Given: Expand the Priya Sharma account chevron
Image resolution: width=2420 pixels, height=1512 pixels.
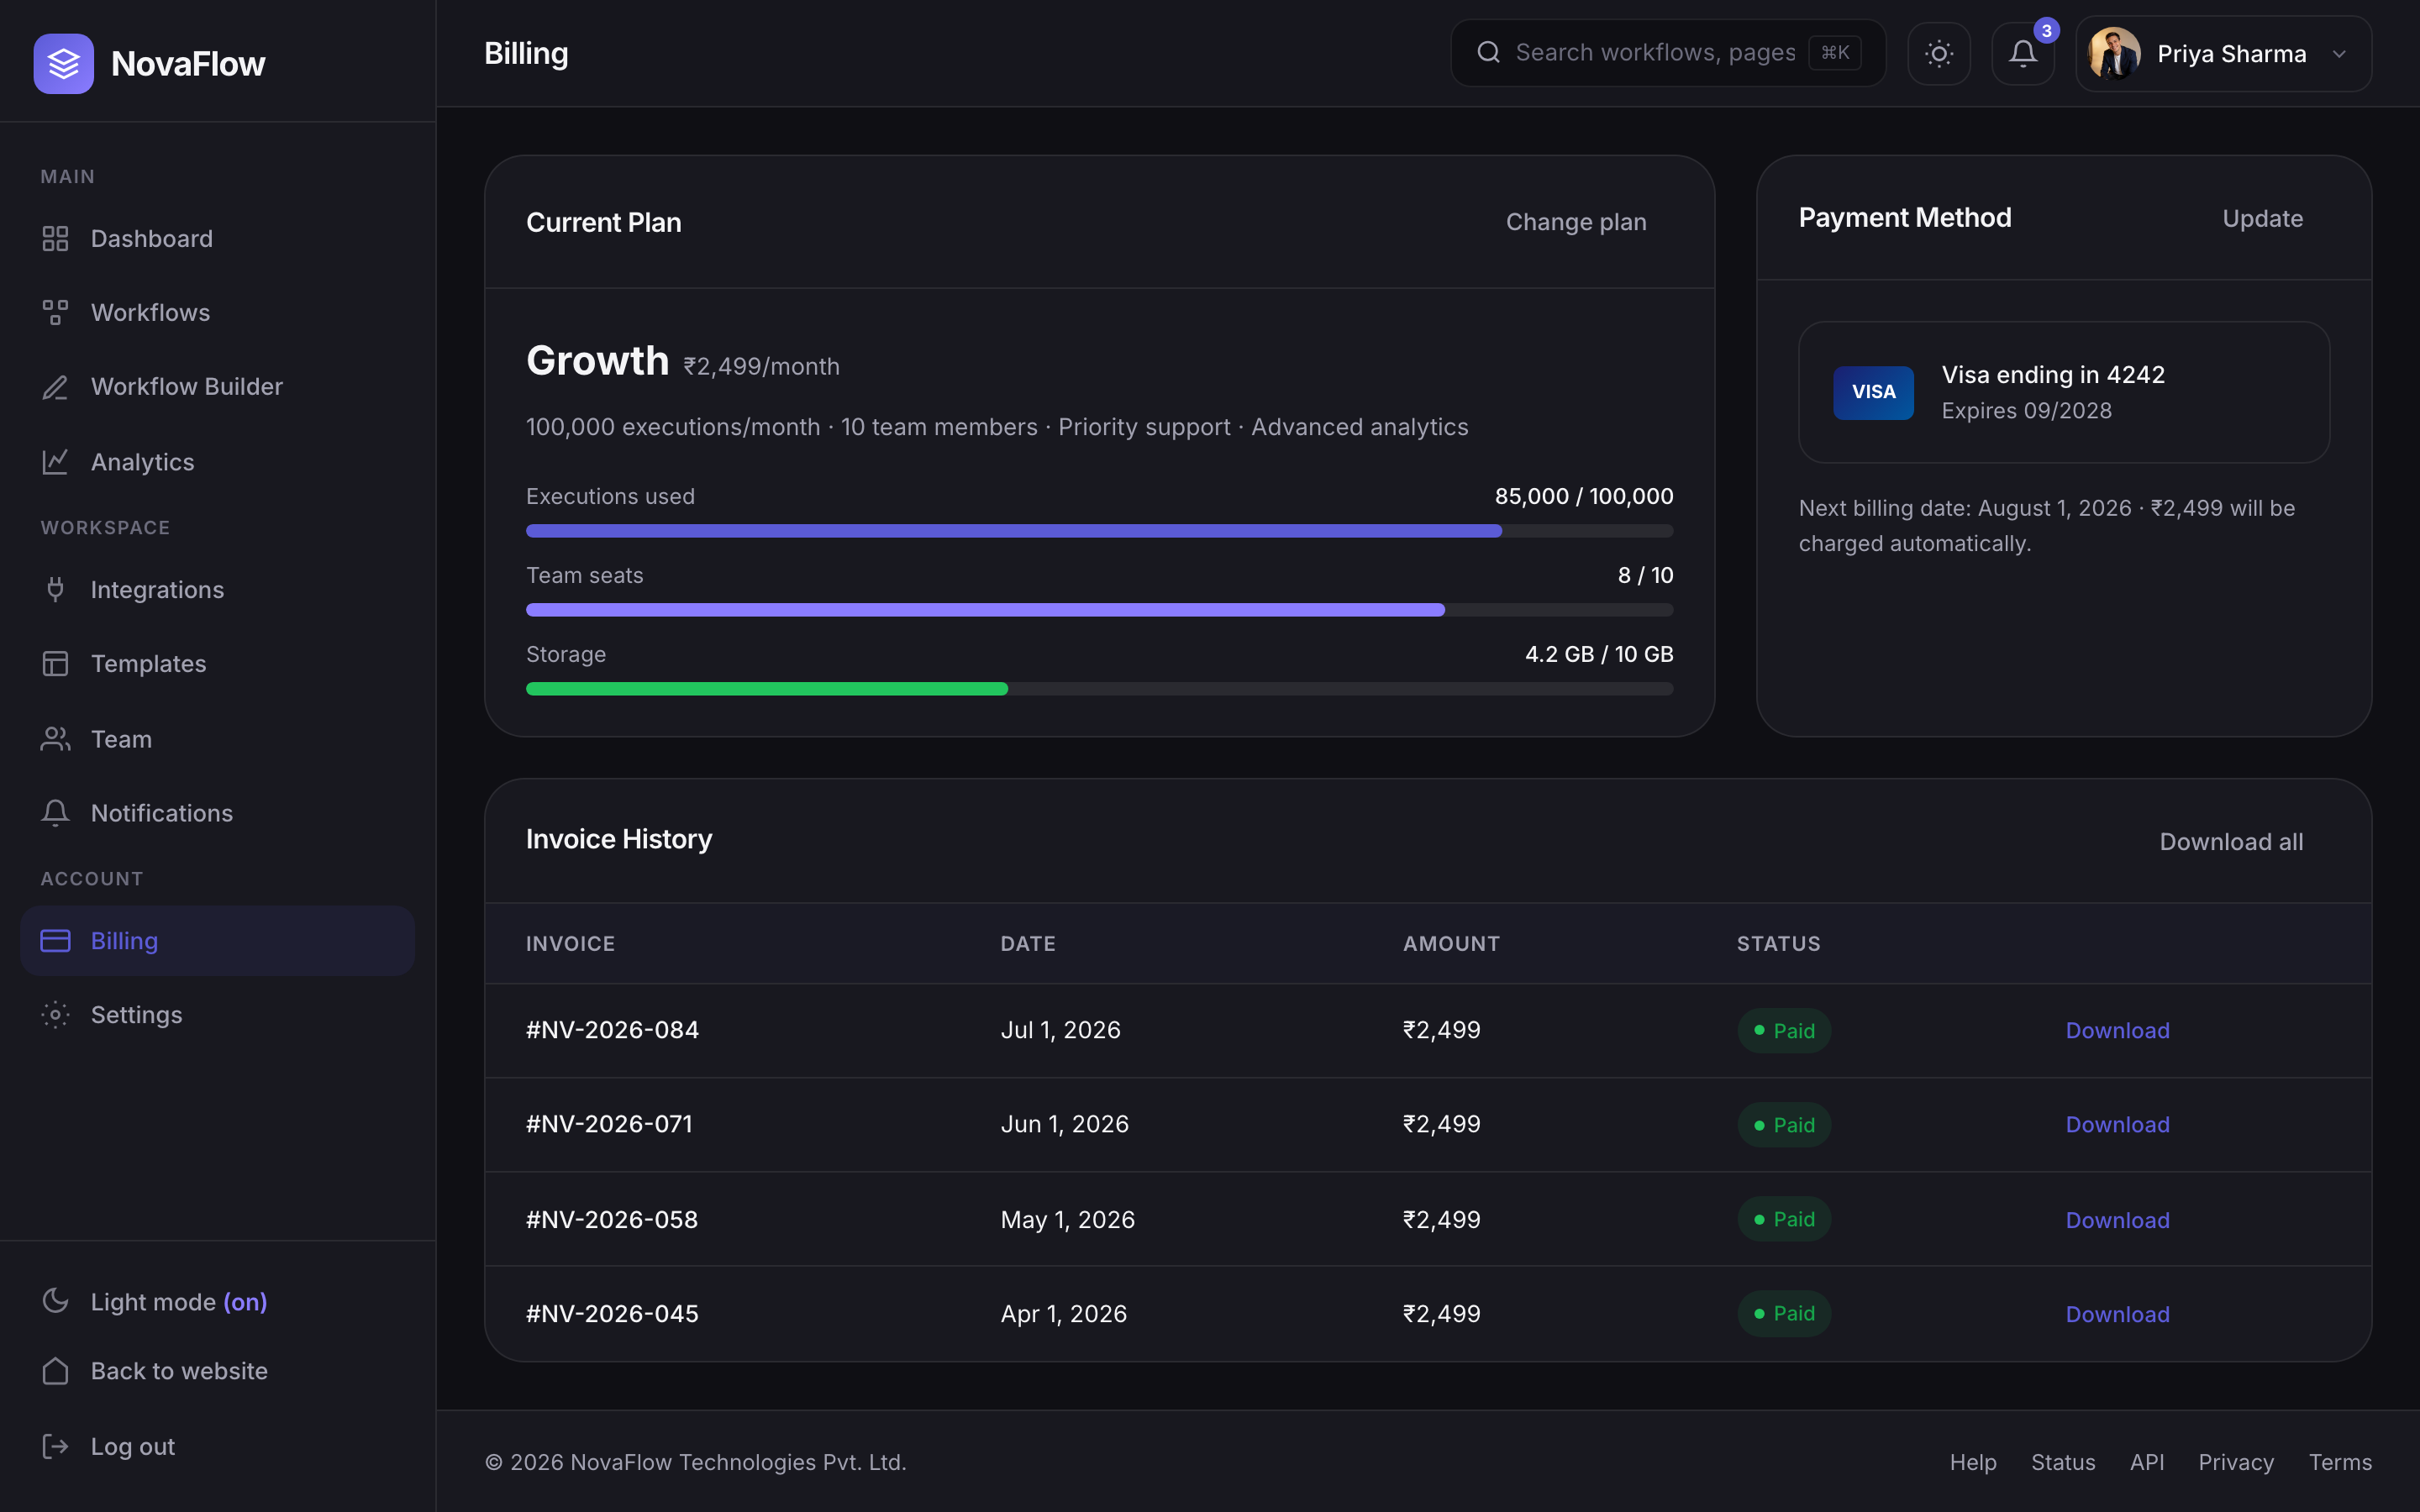Looking at the screenshot, I should pyautogui.click(x=2339, y=54).
